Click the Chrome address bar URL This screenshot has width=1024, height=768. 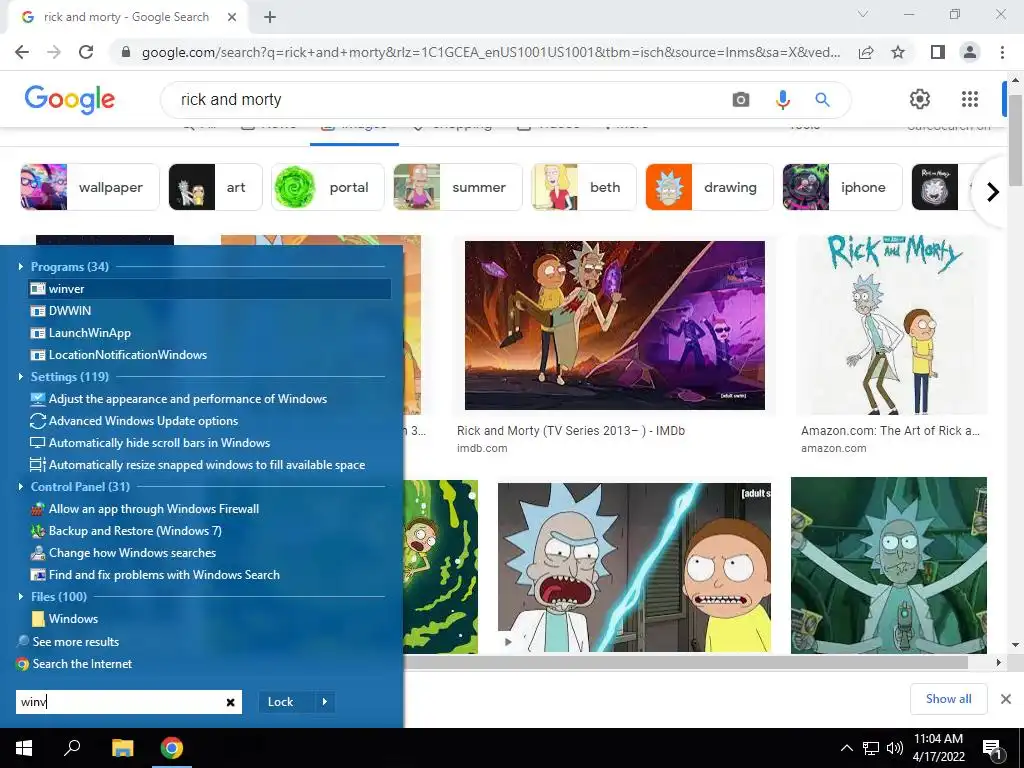[491, 52]
